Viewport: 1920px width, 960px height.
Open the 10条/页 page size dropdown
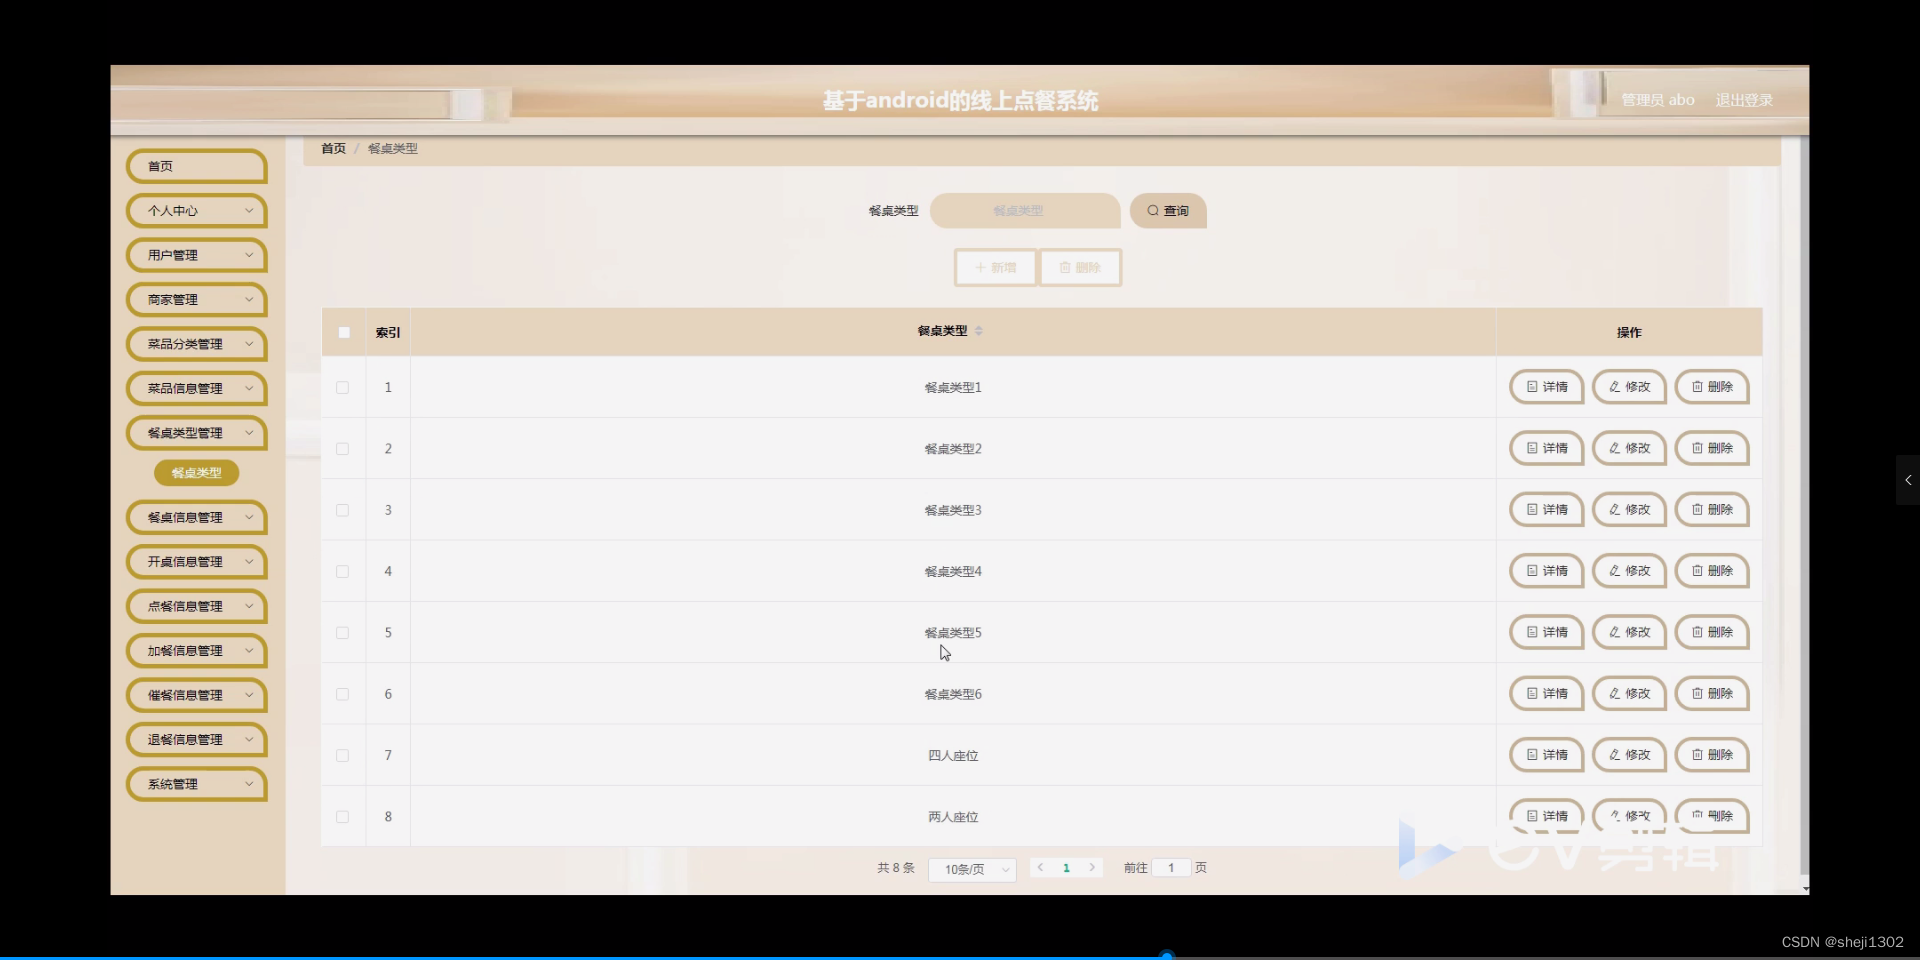(x=971, y=870)
